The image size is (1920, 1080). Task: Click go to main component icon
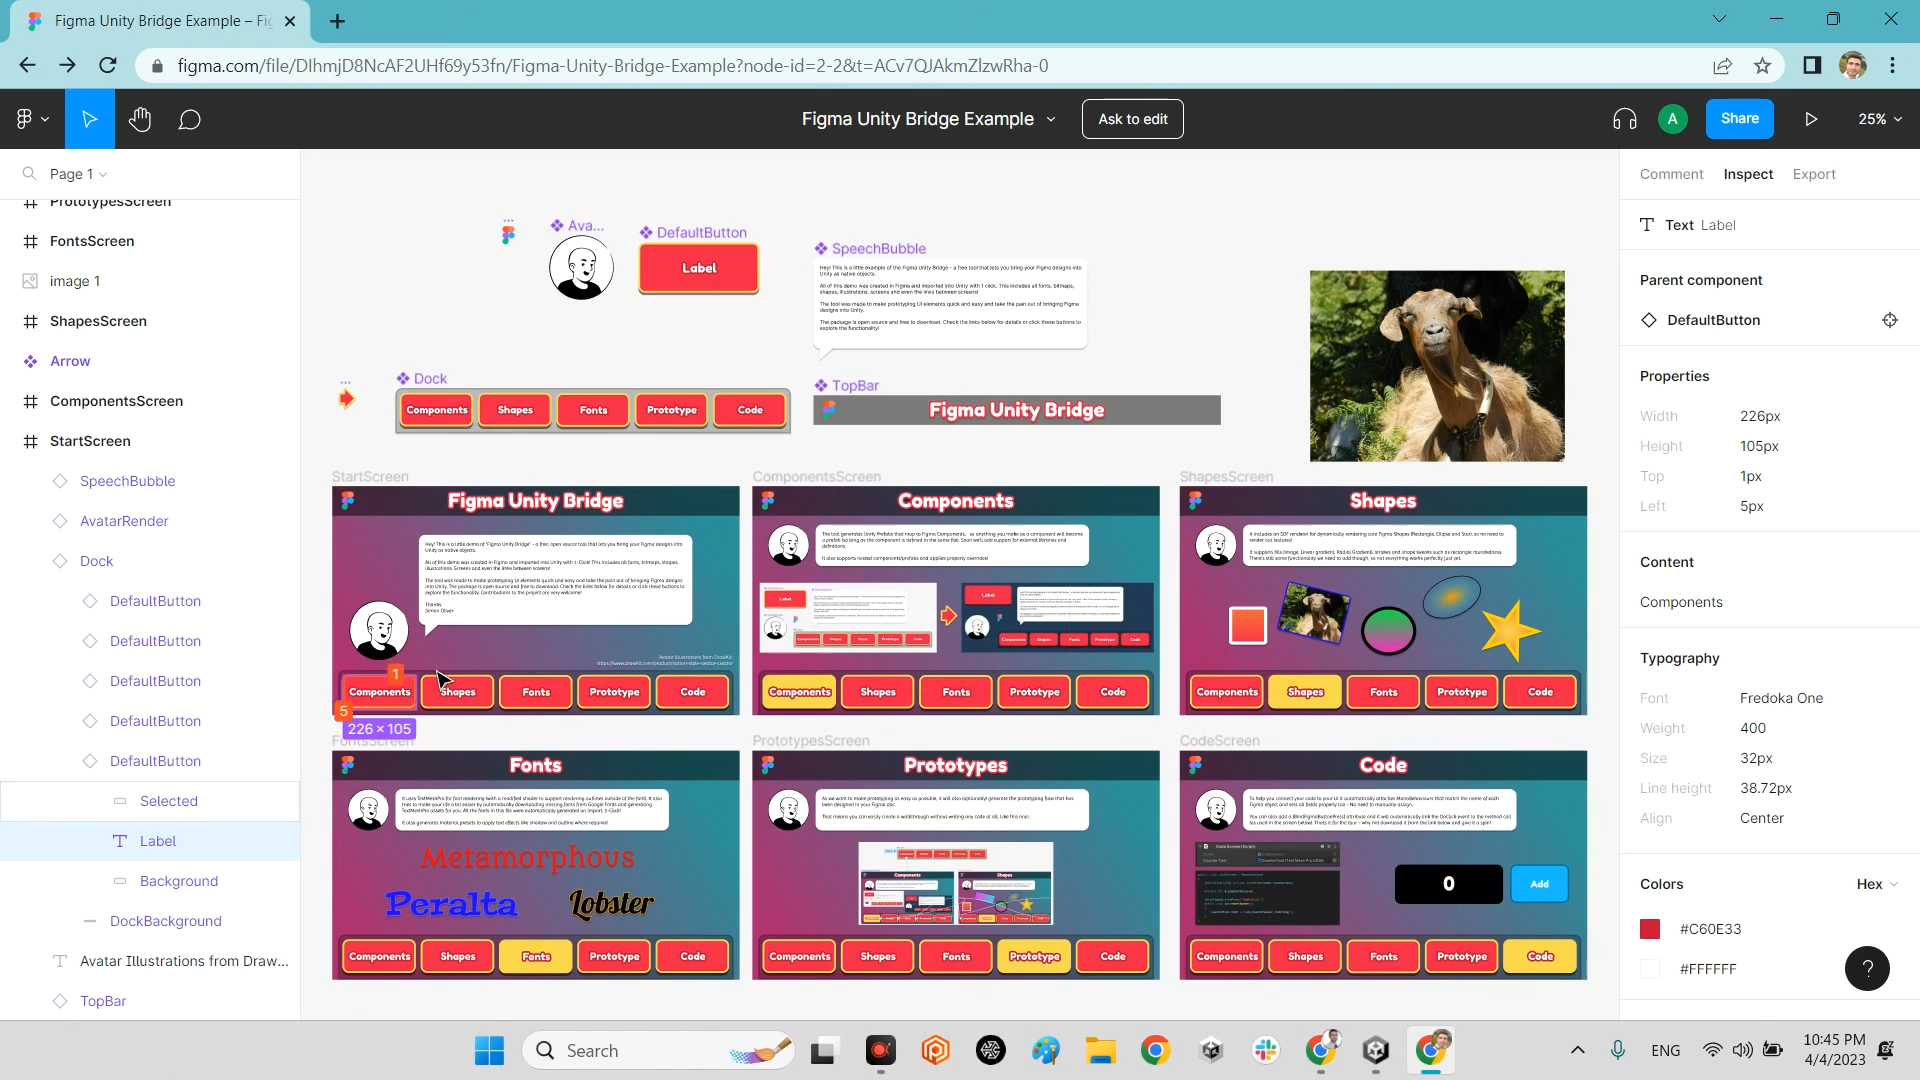(x=1889, y=320)
